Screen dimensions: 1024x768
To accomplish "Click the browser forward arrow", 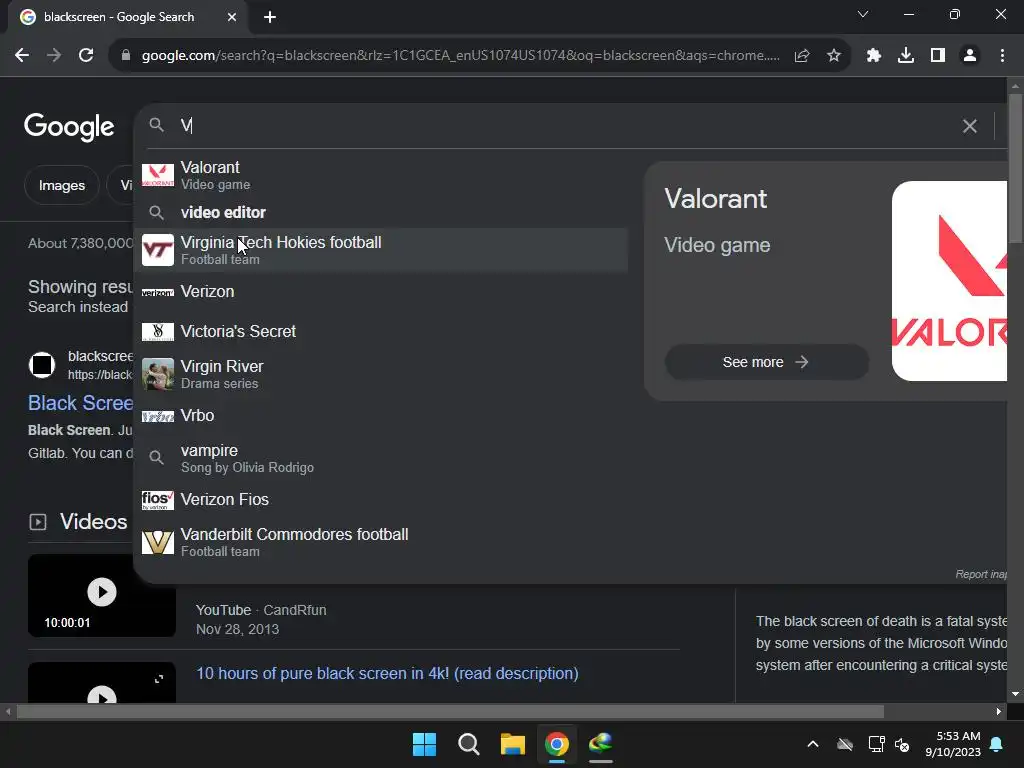I will coord(54,56).
